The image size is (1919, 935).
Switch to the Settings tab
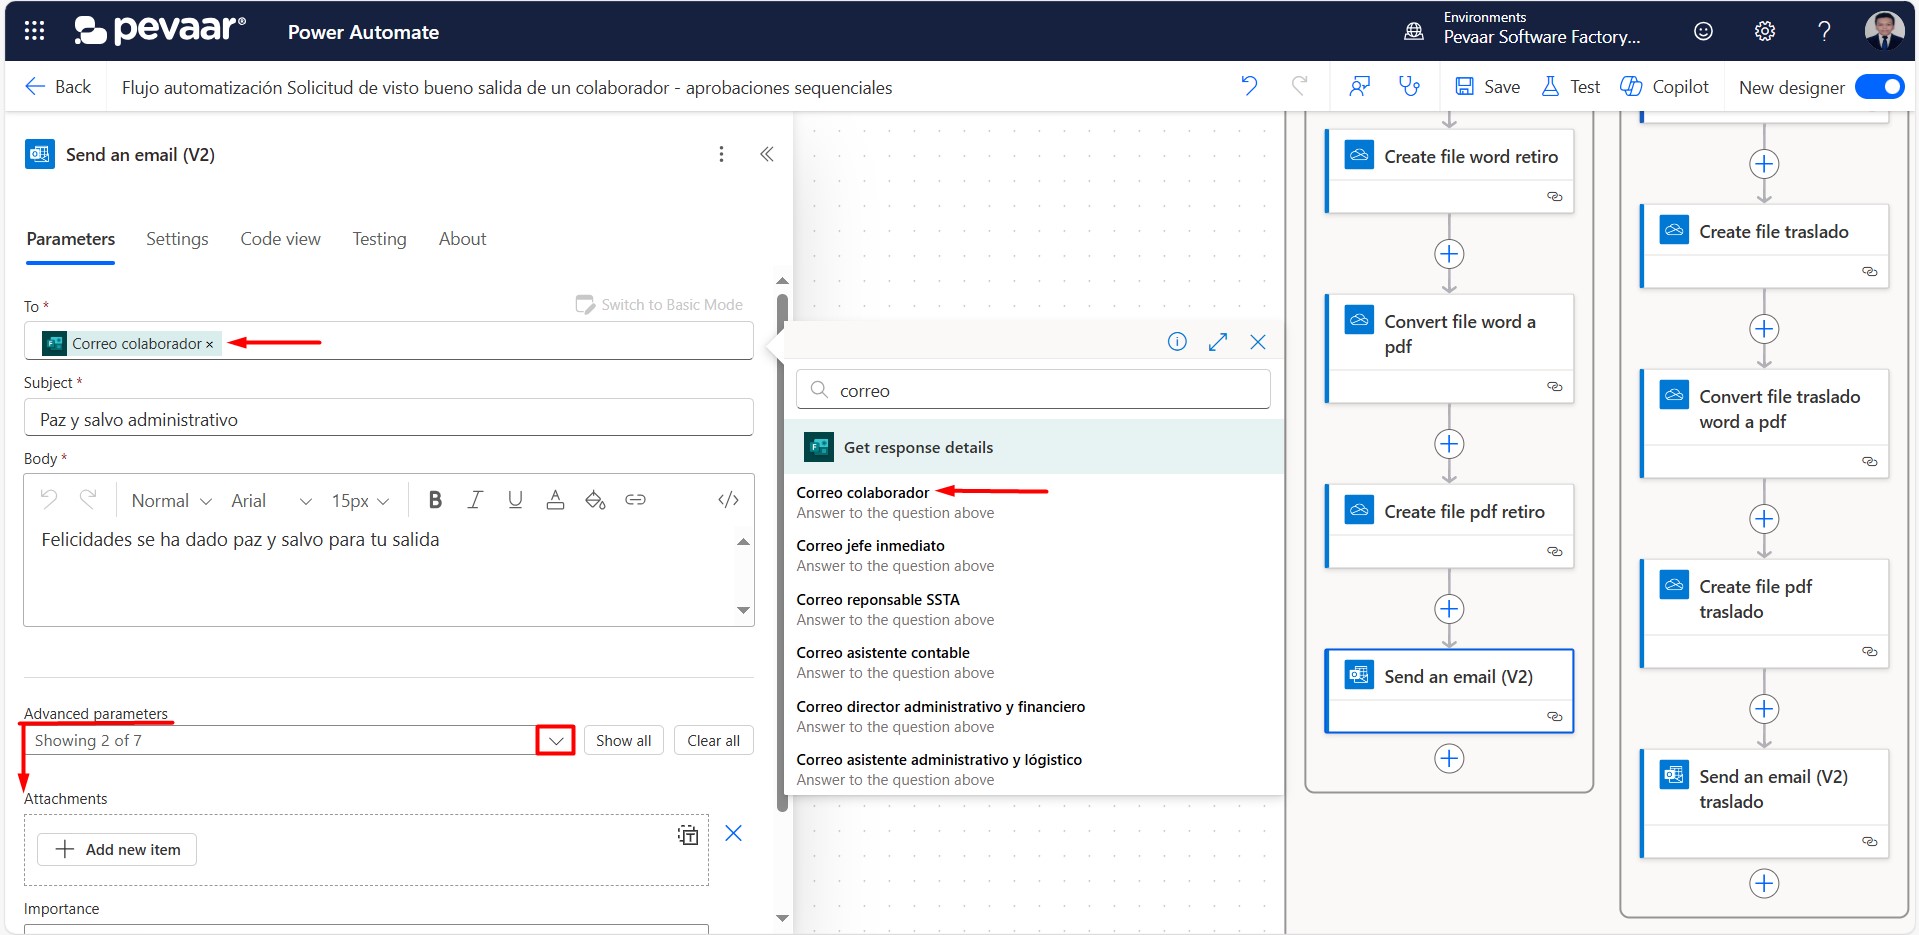point(177,239)
